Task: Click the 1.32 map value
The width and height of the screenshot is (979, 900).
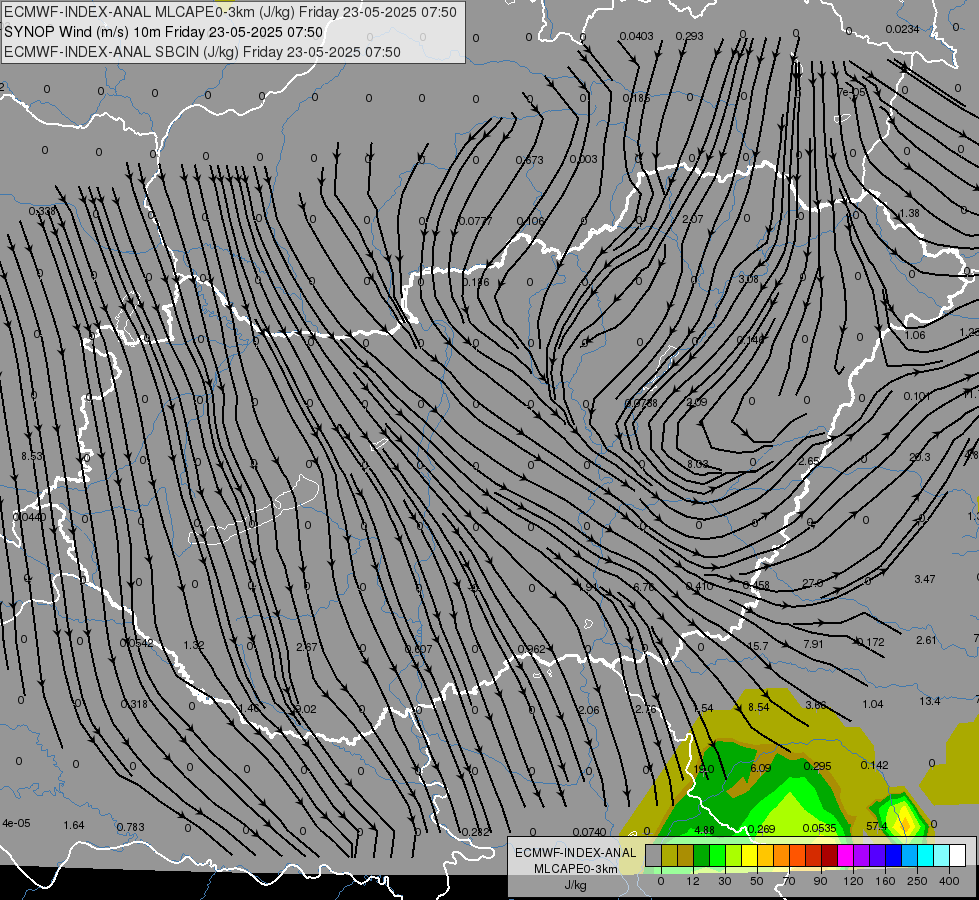Action: click(x=194, y=645)
